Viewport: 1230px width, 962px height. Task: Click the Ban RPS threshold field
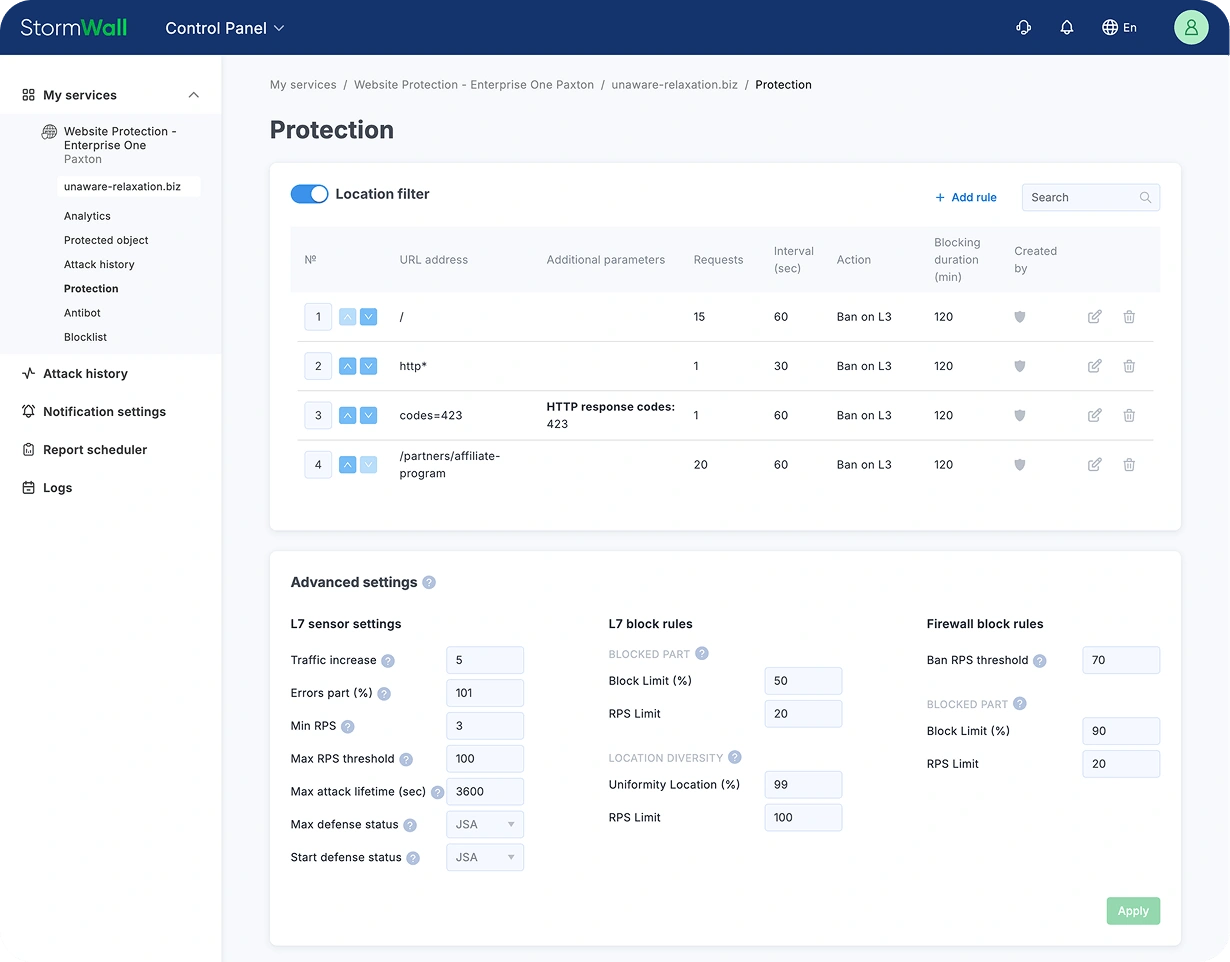pos(1121,660)
